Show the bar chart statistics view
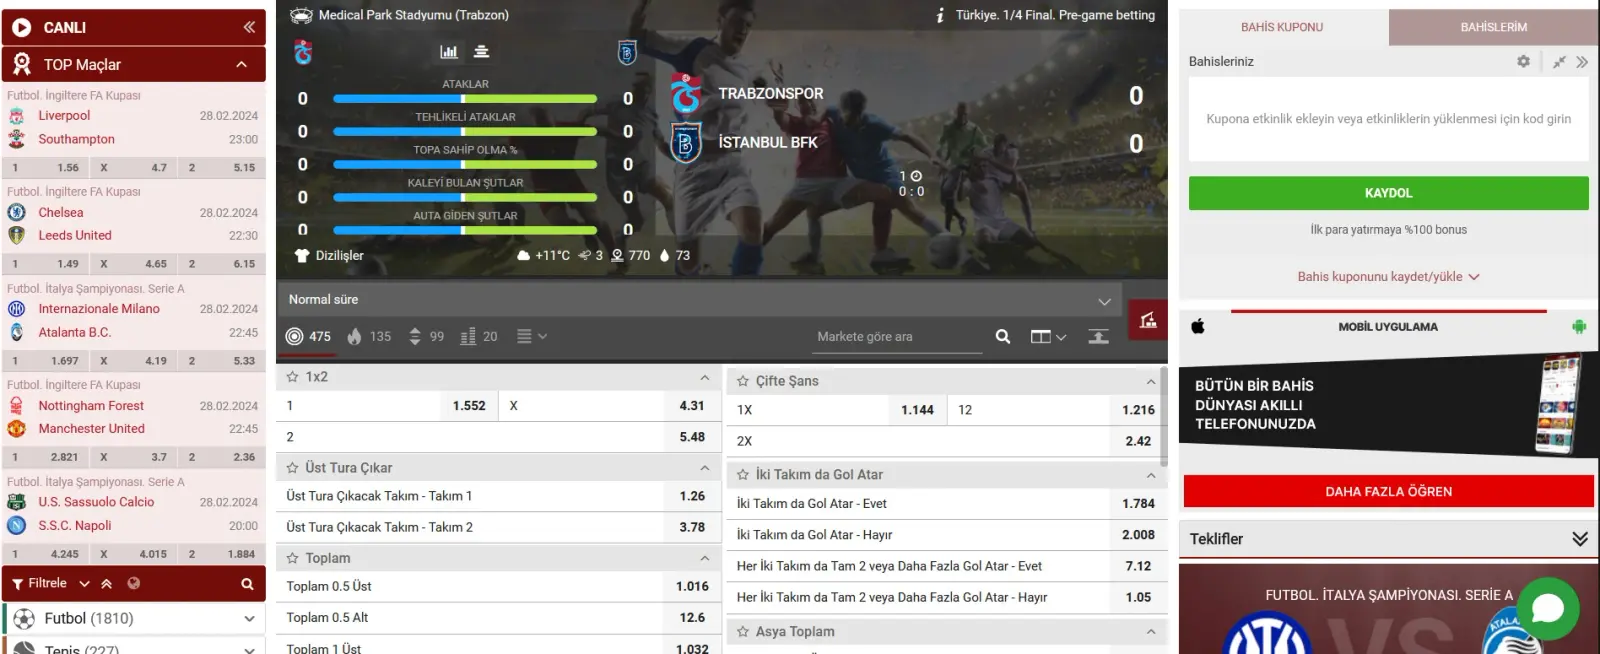1600x654 pixels. coord(449,52)
